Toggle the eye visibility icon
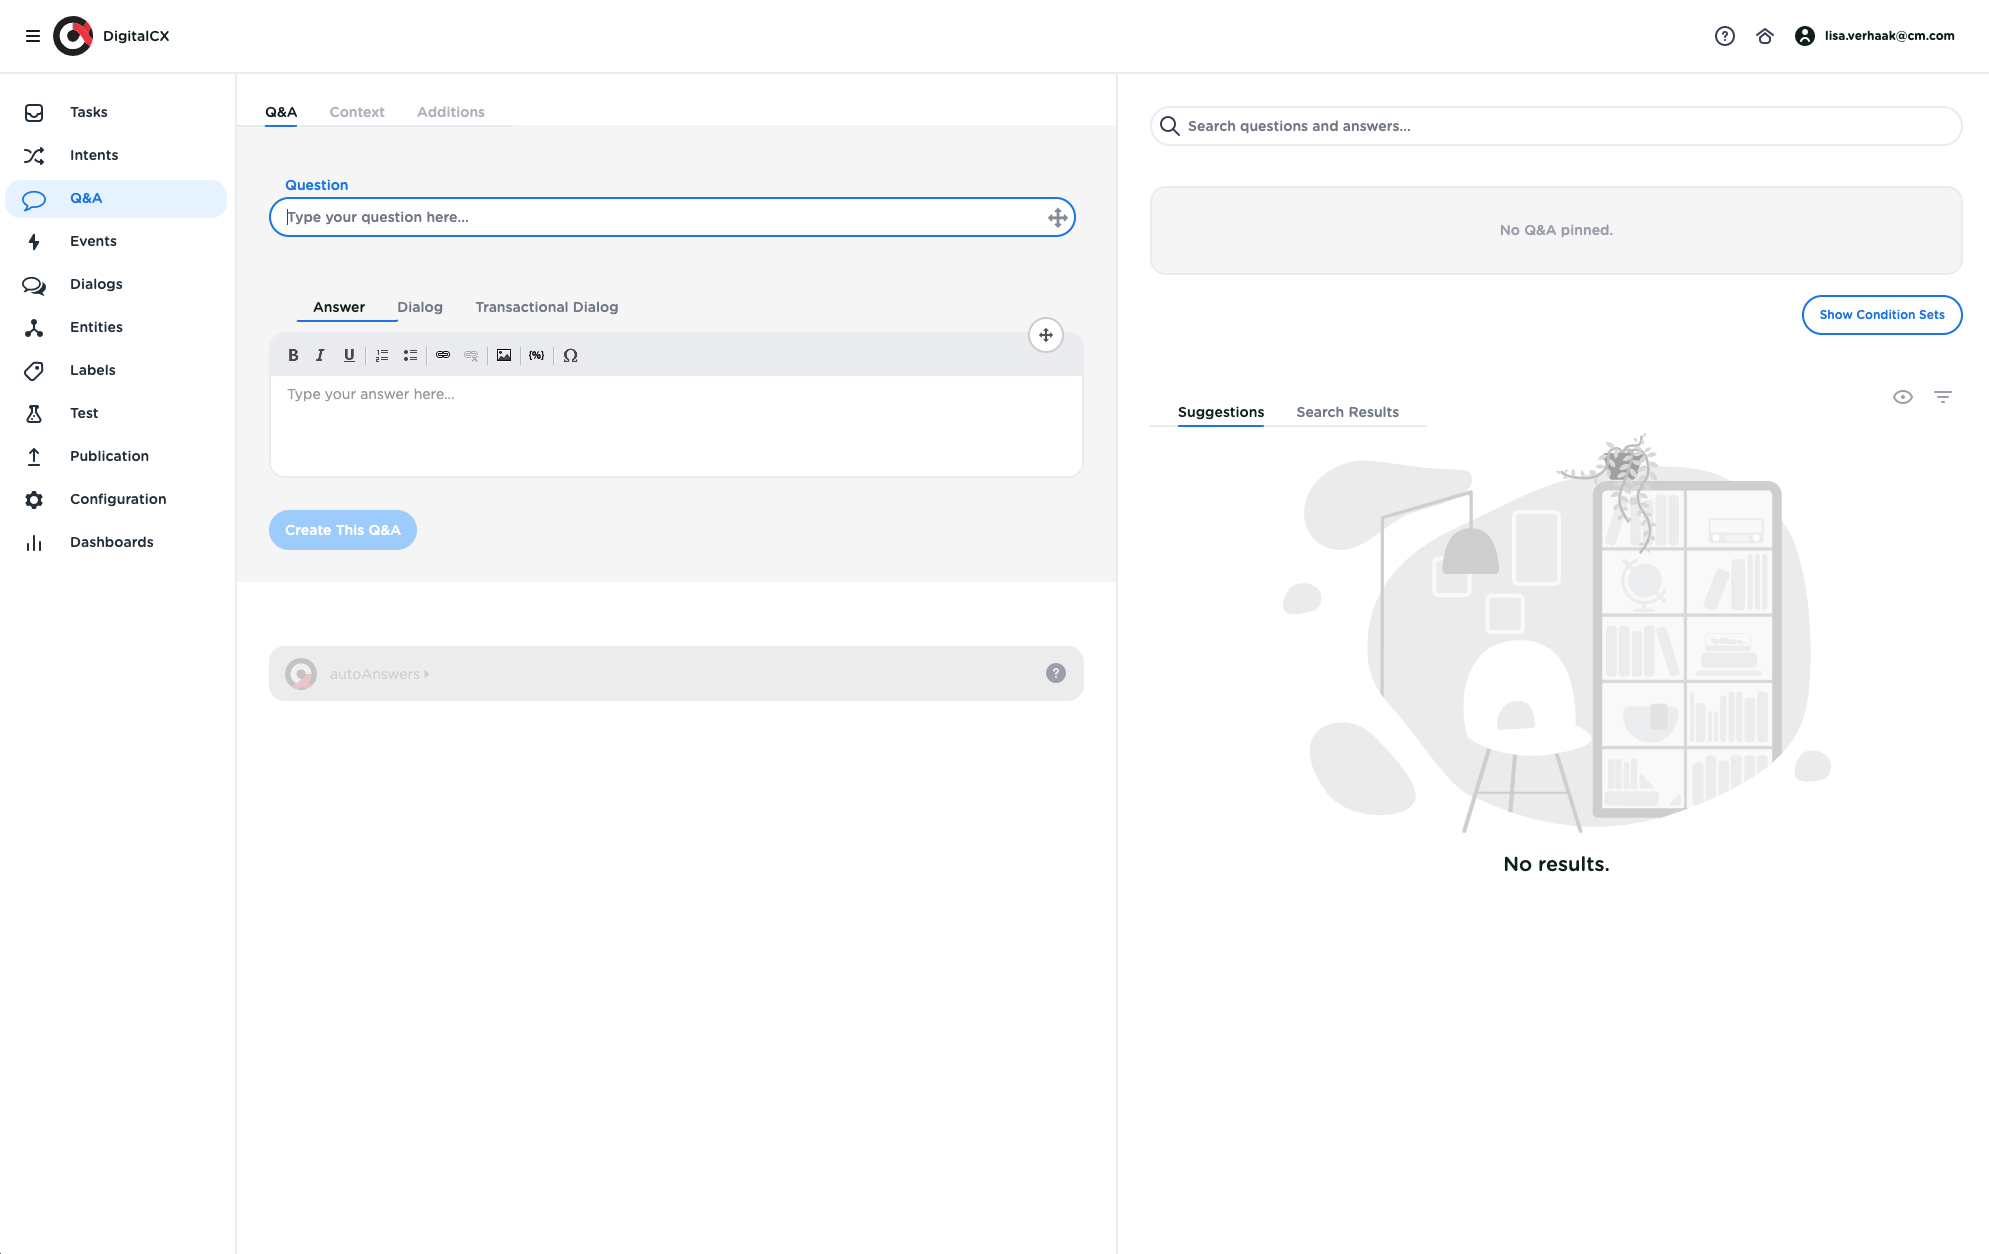This screenshot has height=1254, width=1989. tap(1902, 397)
